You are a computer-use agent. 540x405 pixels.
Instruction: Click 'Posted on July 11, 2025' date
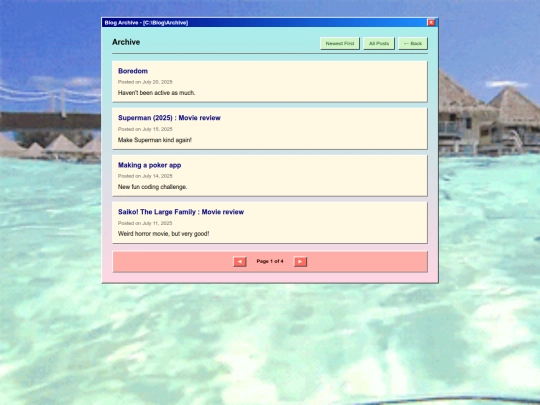145,223
